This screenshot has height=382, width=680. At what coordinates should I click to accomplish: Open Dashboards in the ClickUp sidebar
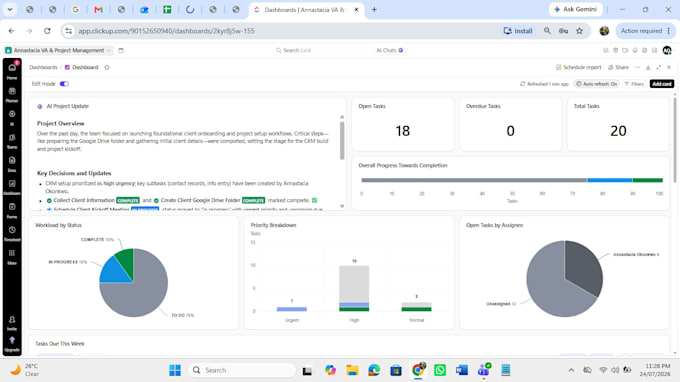click(12, 187)
